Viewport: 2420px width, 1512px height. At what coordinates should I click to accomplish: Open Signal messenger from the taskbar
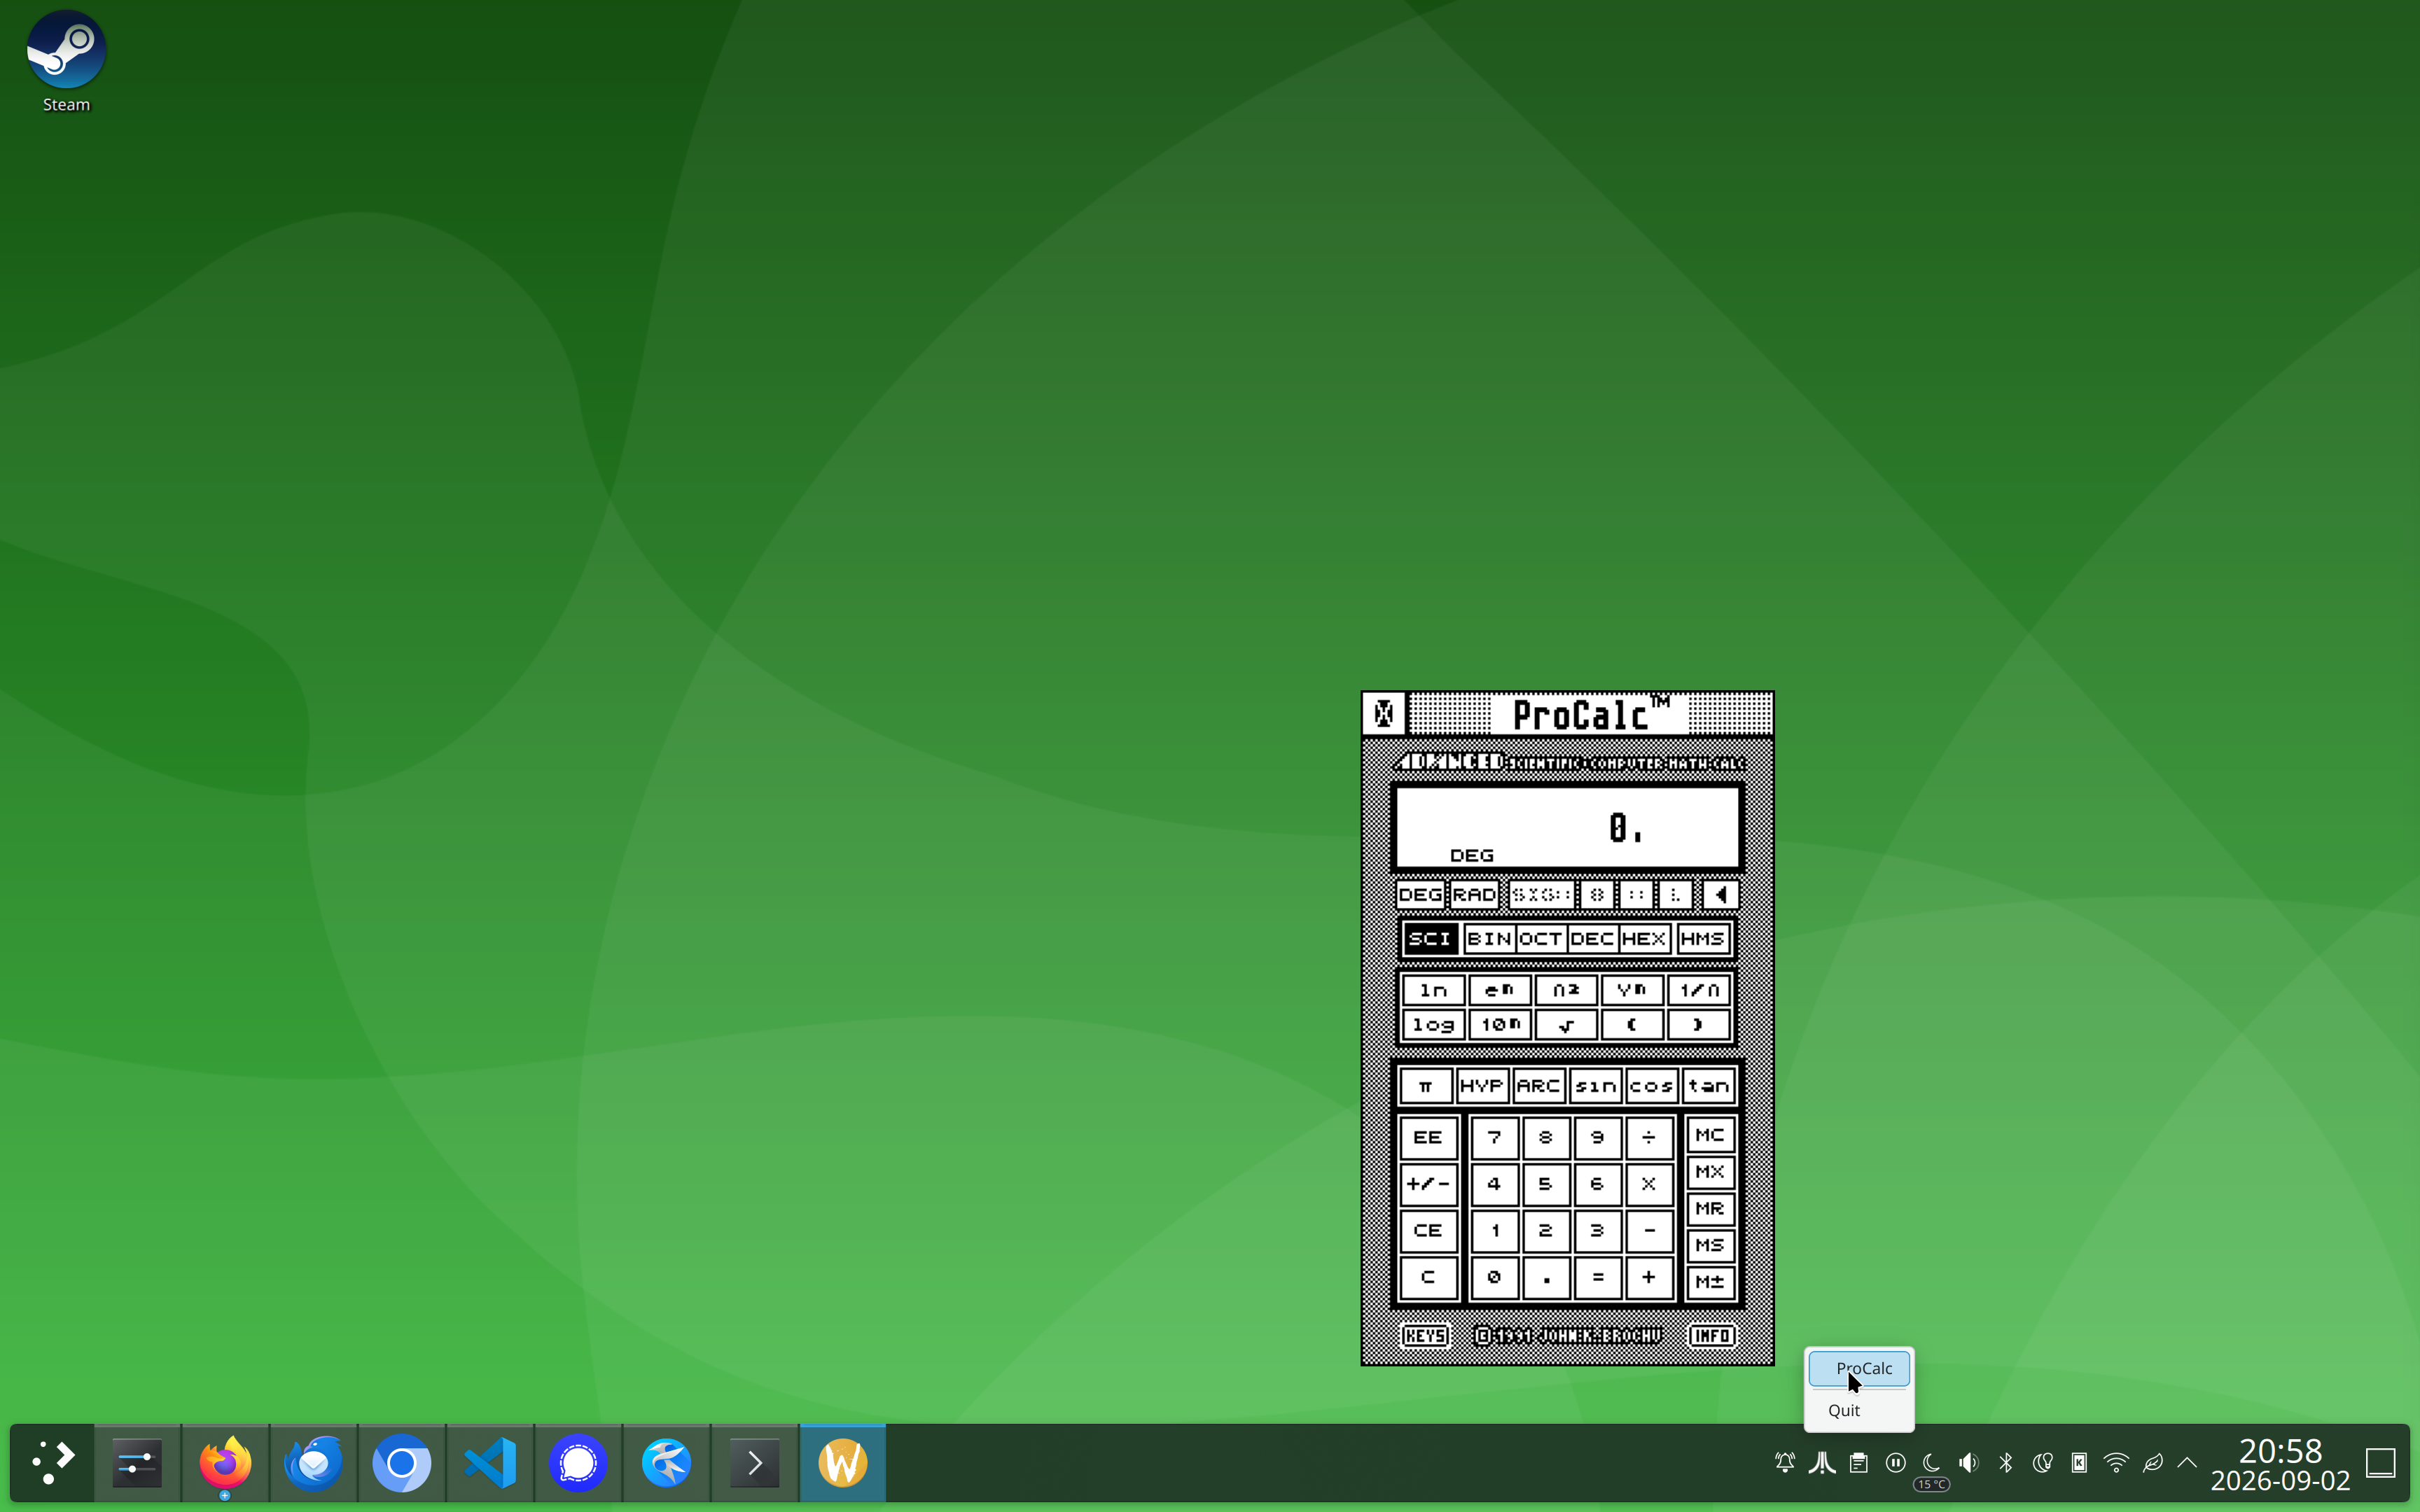tap(578, 1463)
